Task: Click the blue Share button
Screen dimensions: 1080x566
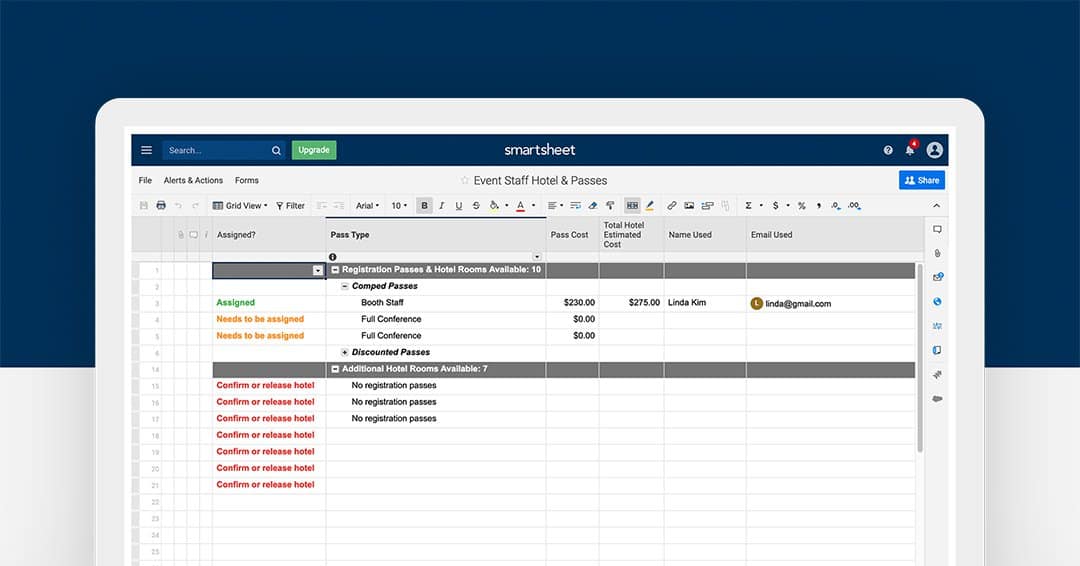Action: (x=921, y=180)
